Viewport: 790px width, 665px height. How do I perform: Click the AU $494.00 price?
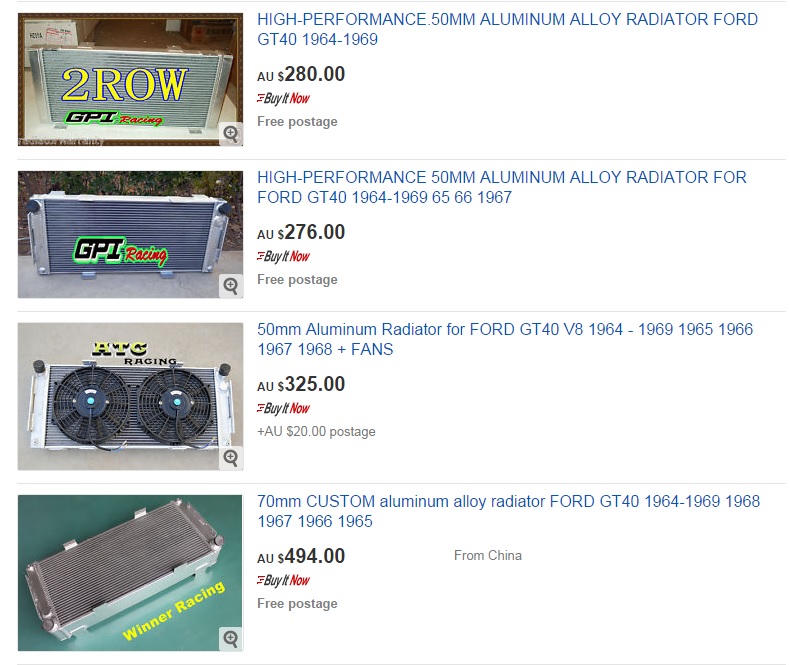(x=301, y=556)
